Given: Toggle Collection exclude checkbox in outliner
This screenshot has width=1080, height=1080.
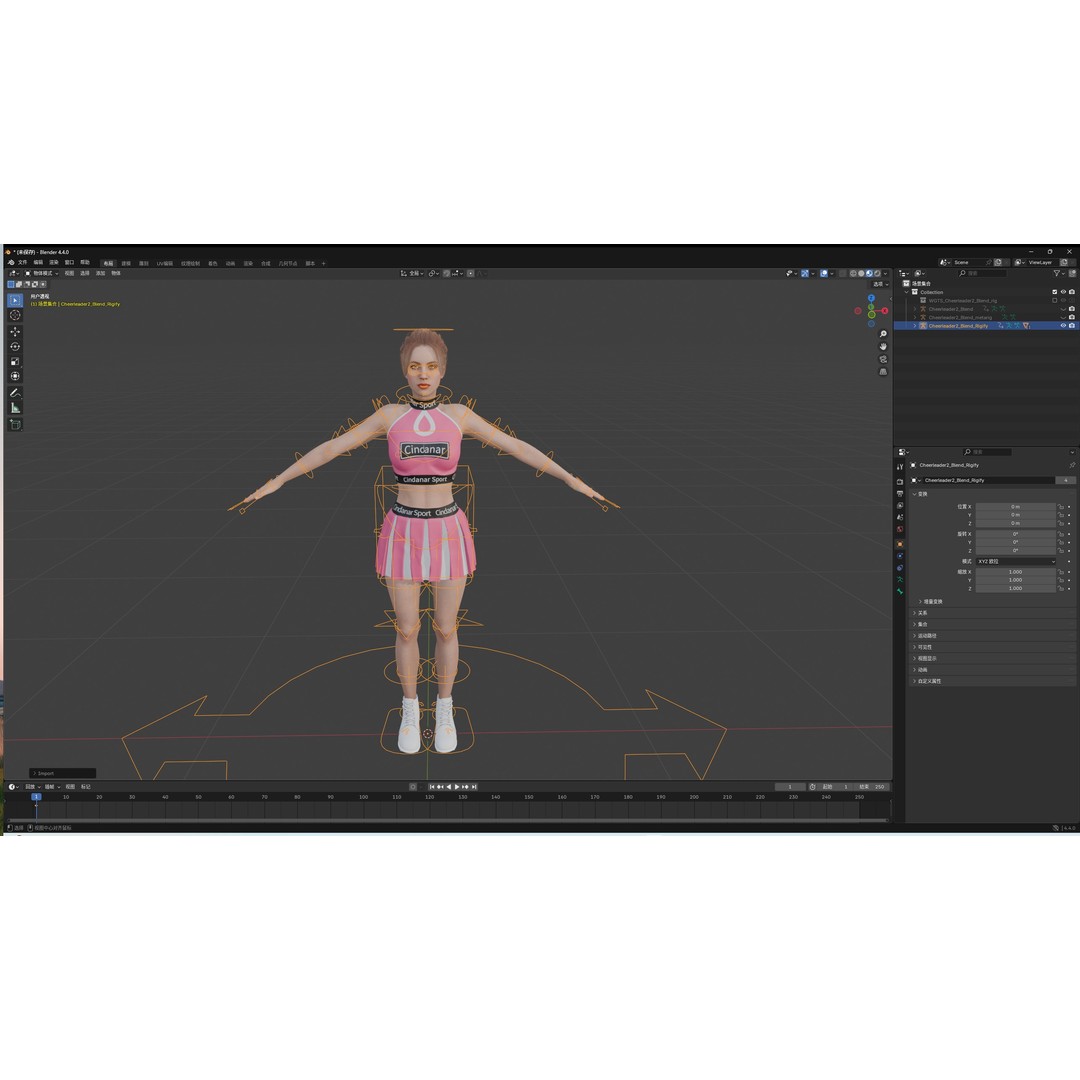Looking at the screenshot, I should pyautogui.click(x=1055, y=292).
